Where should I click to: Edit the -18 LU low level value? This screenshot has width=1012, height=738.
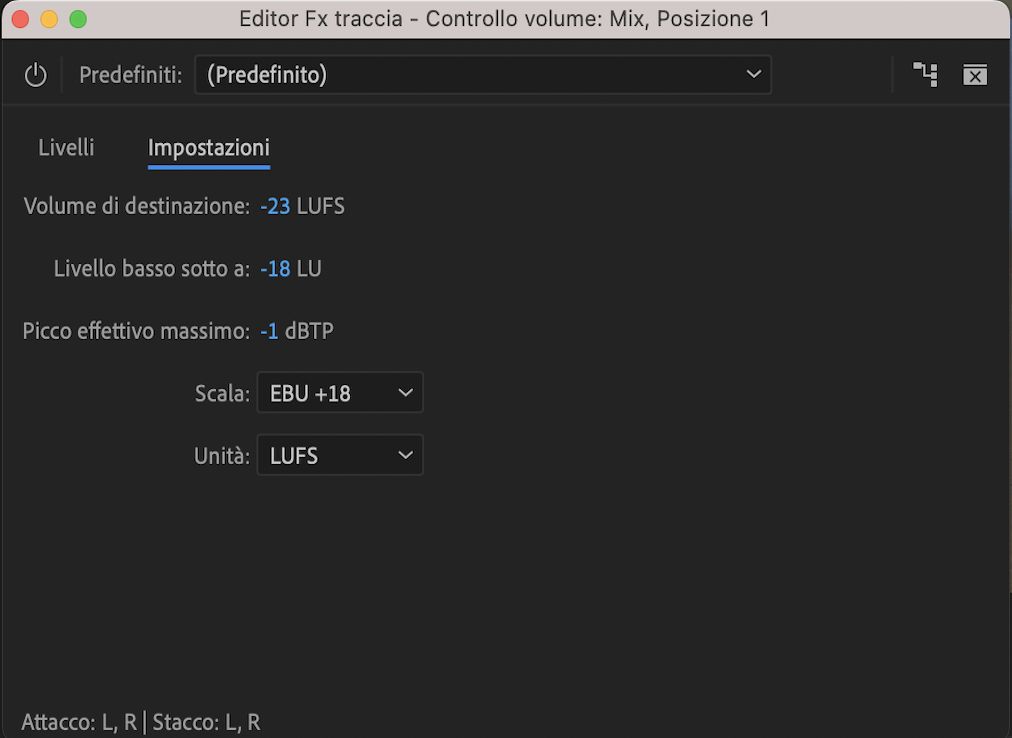pos(272,268)
